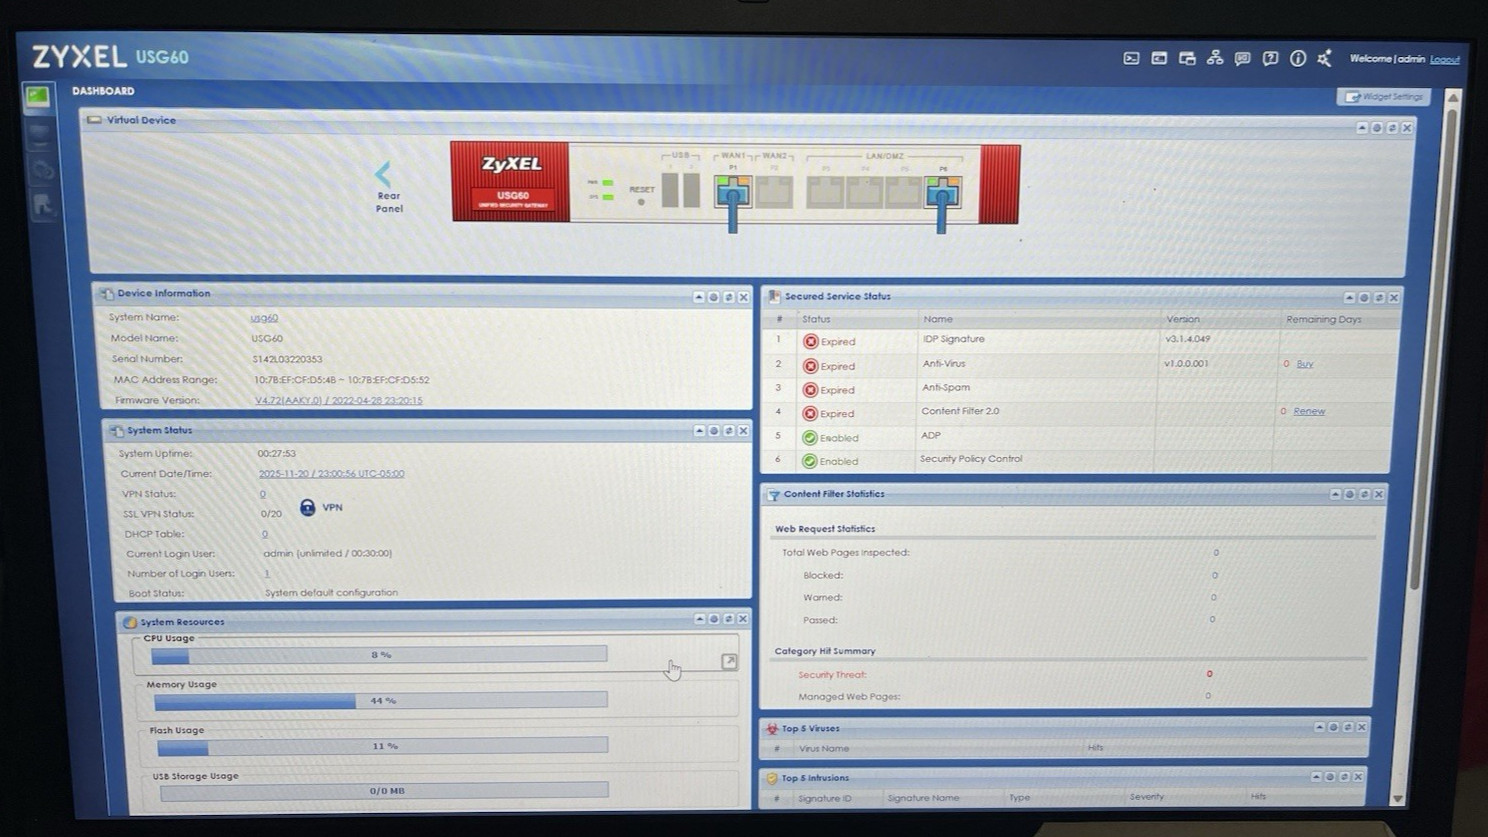Collapse the Content Filter Statistics widget
Image resolution: width=1488 pixels, height=837 pixels.
1335,494
